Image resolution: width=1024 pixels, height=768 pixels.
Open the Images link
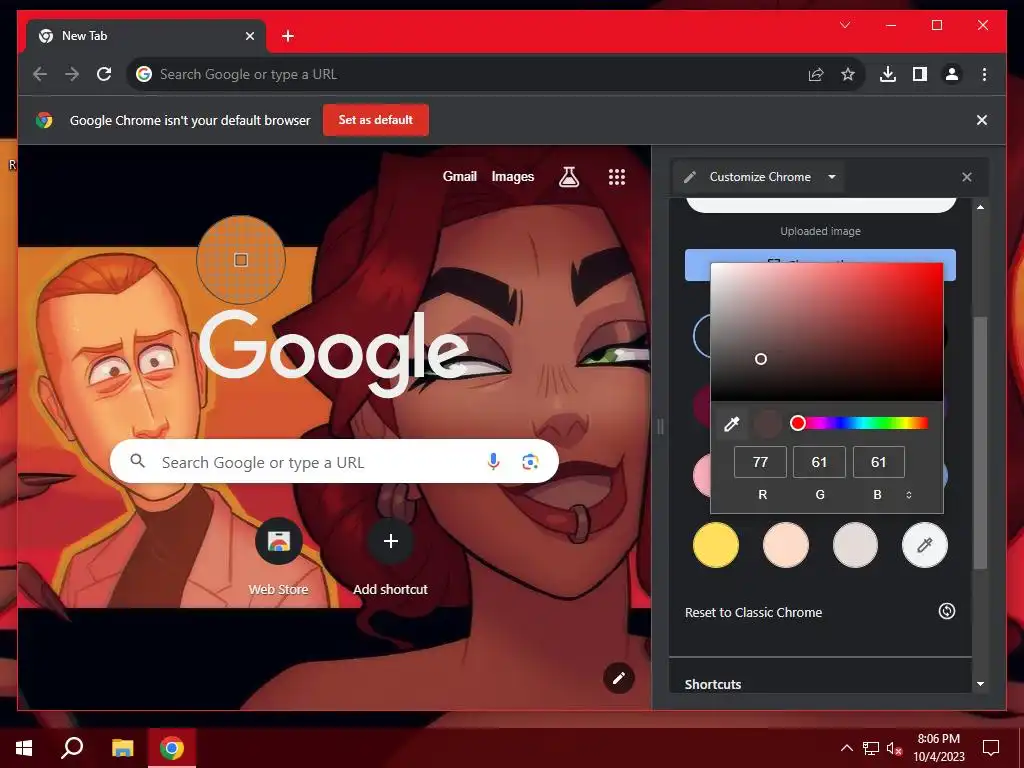(513, 176)
